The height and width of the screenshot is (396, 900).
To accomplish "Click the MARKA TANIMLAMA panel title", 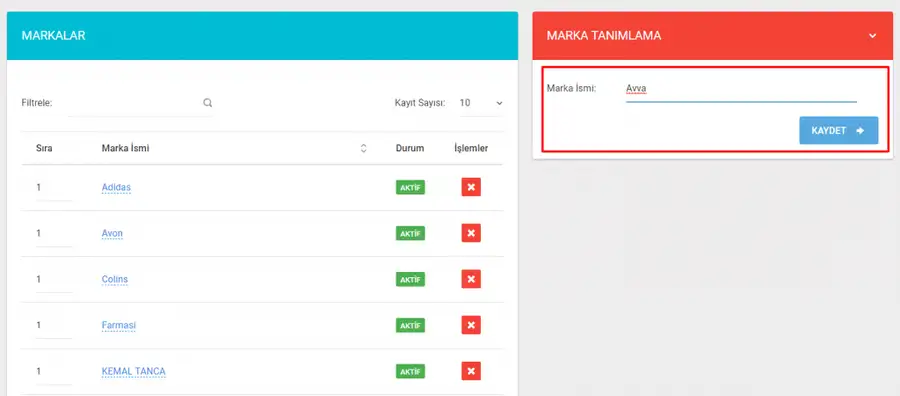I will 604,36.
